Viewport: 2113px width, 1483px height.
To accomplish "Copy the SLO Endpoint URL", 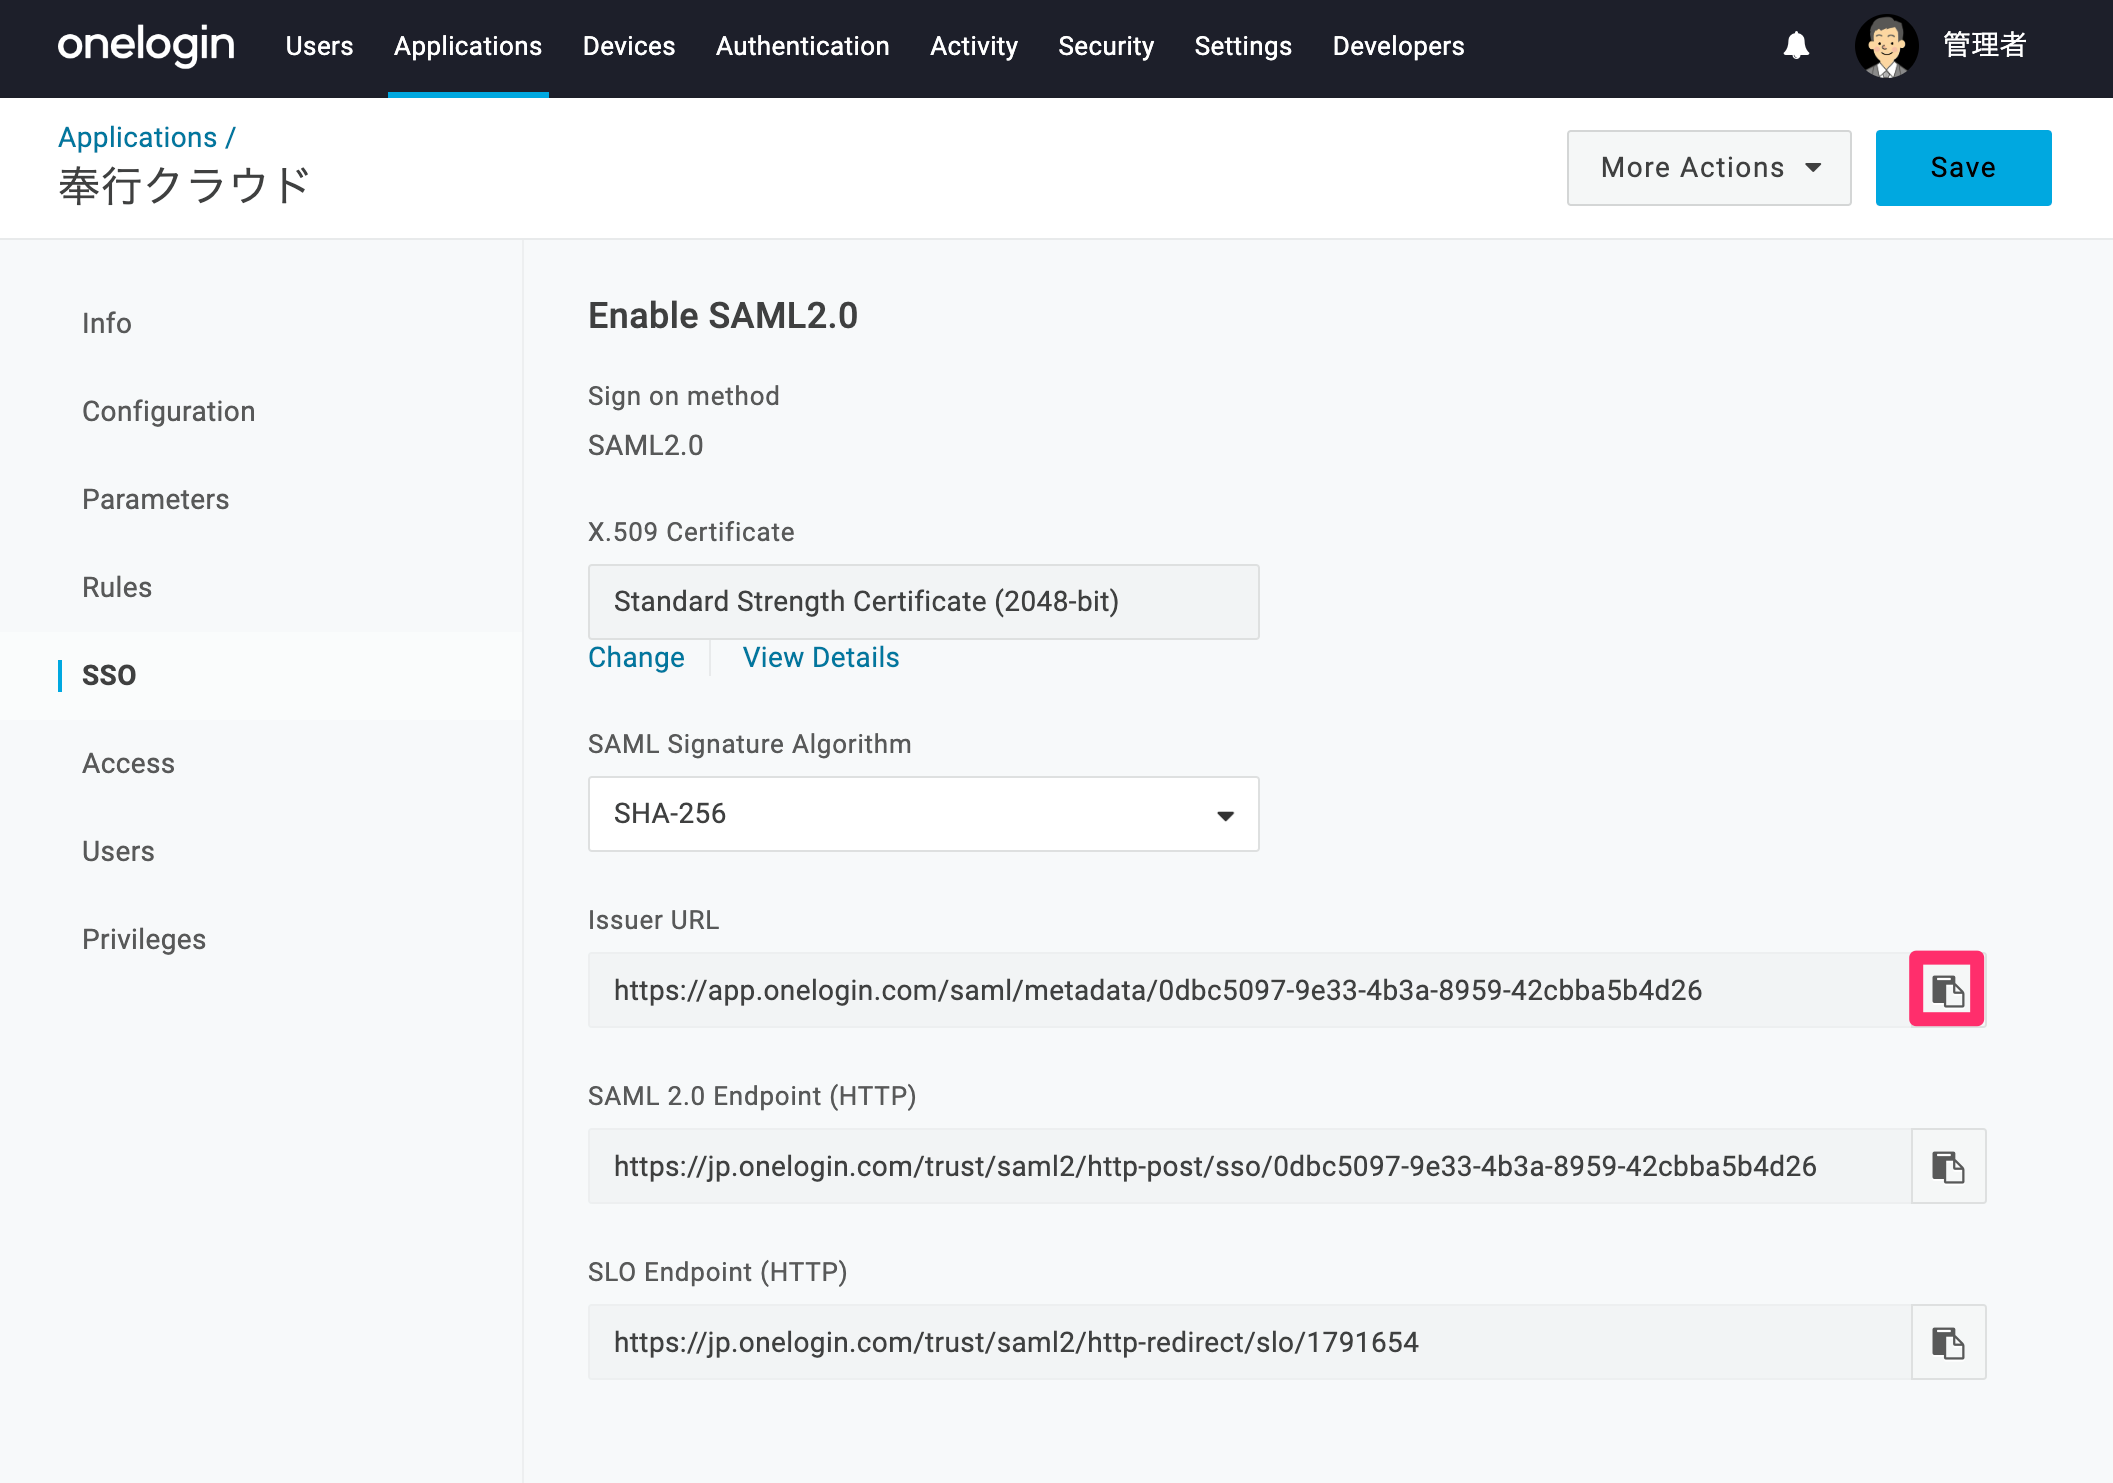I will point(1948,1342).
